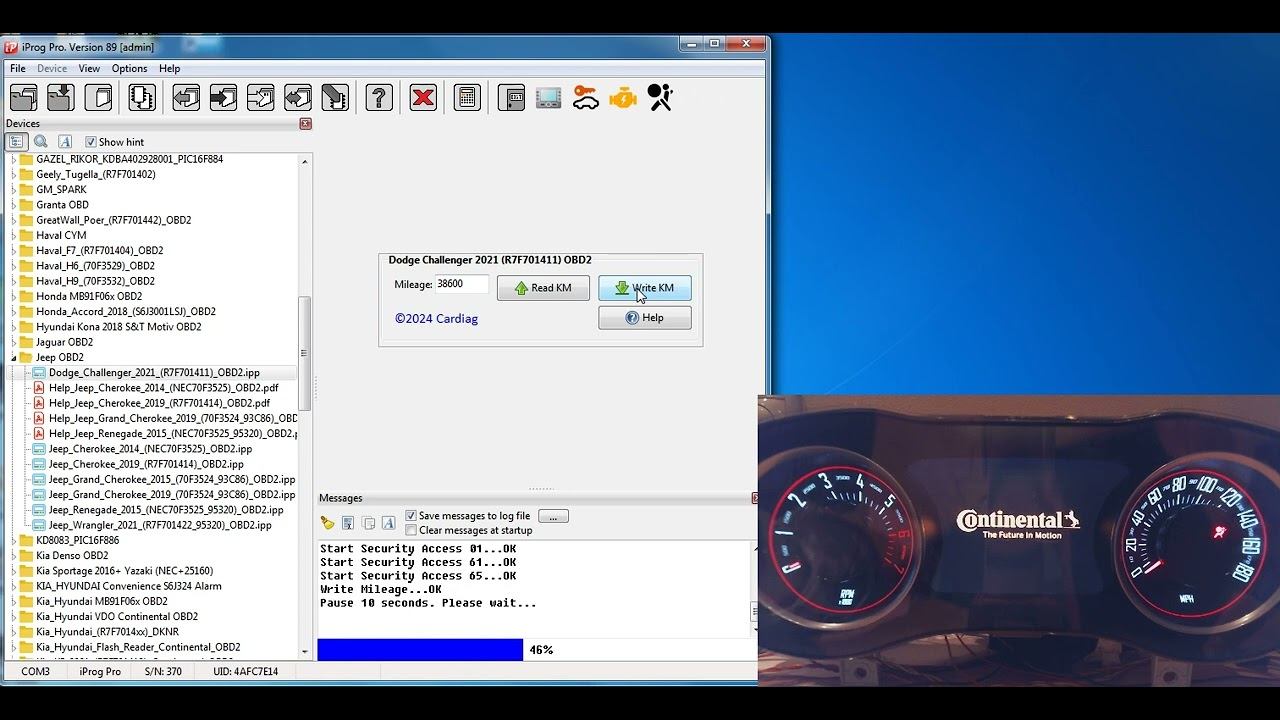Expand the GM_SPARK folder
Screen dimensions: 1280x720
click(14, 189)
